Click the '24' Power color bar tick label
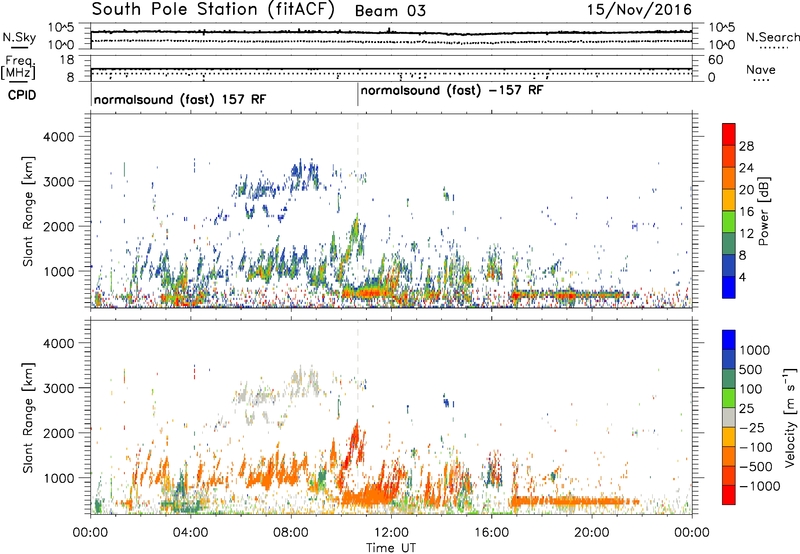Image resolution: width=800 pixels, height=554 pixels. pyautogui.click(x=746, y=168)
